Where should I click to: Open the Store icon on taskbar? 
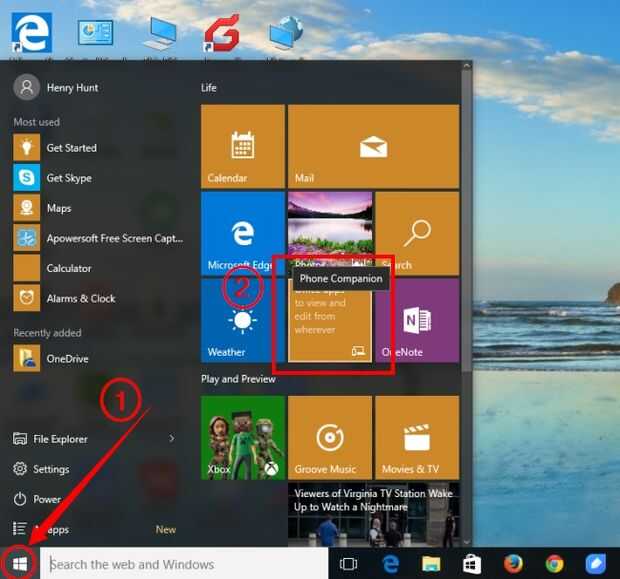[x=472, y=564]
